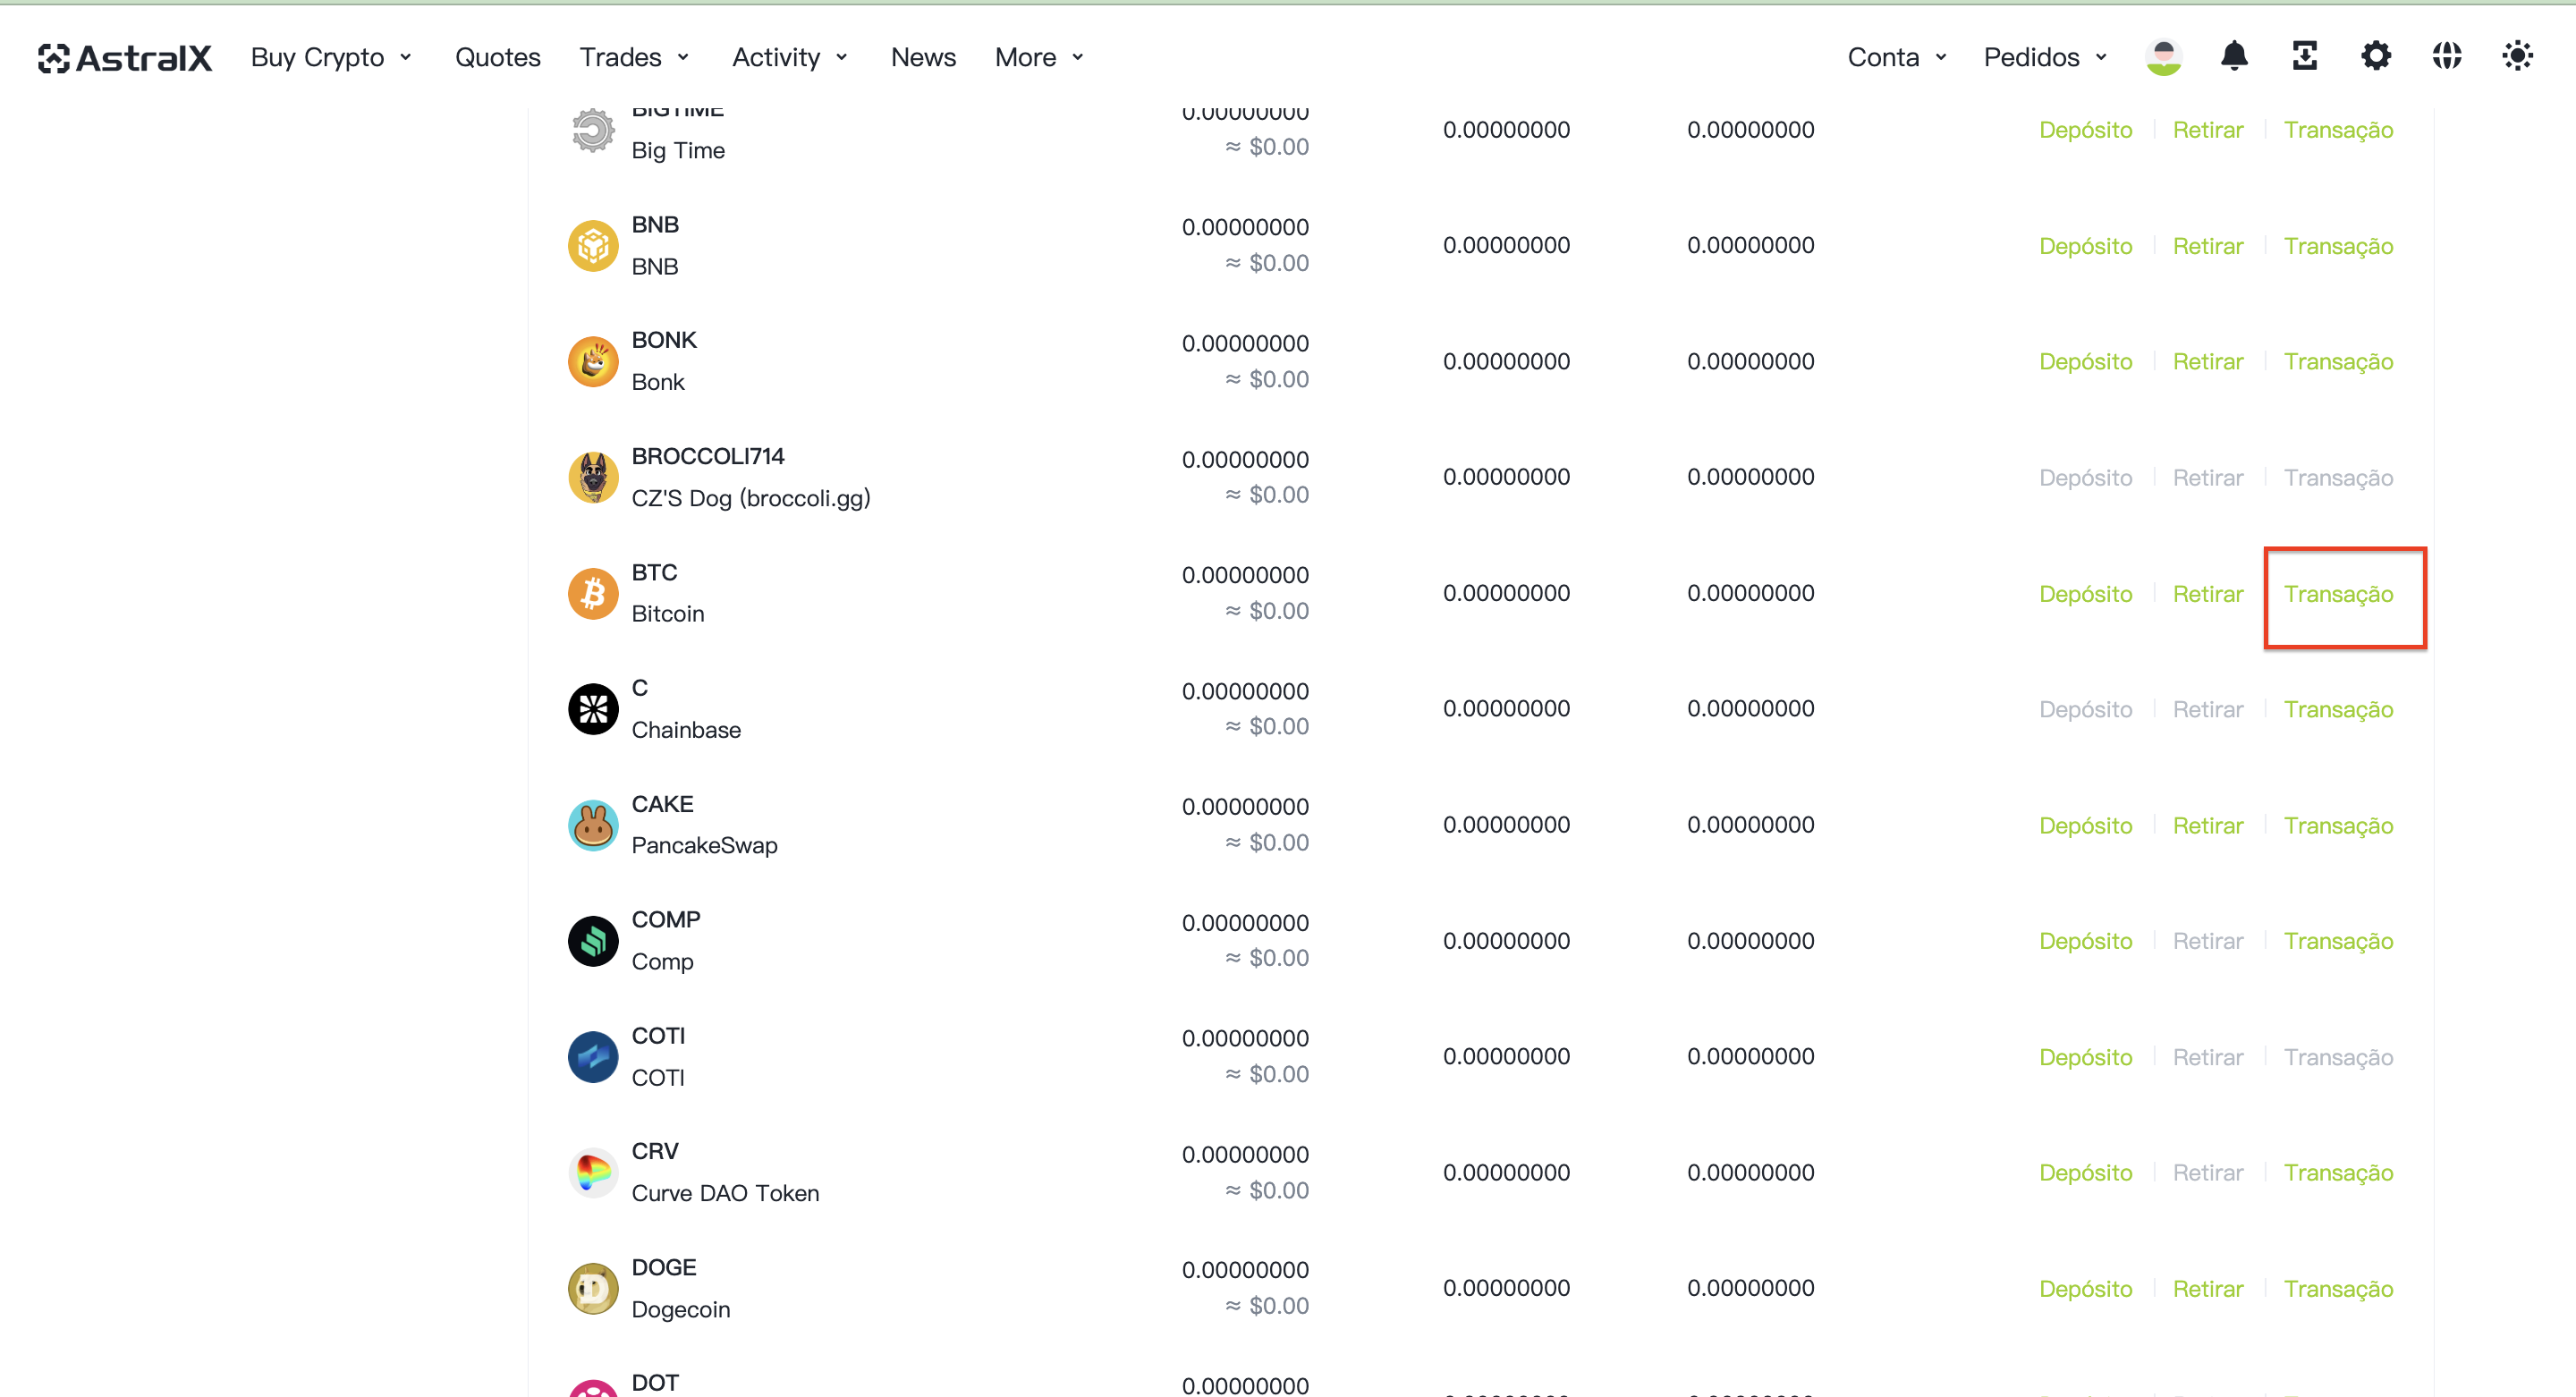This screenshot has width=2576, height=1397.
Task: Click the Big Time coin icon
Action: (593, 130)
